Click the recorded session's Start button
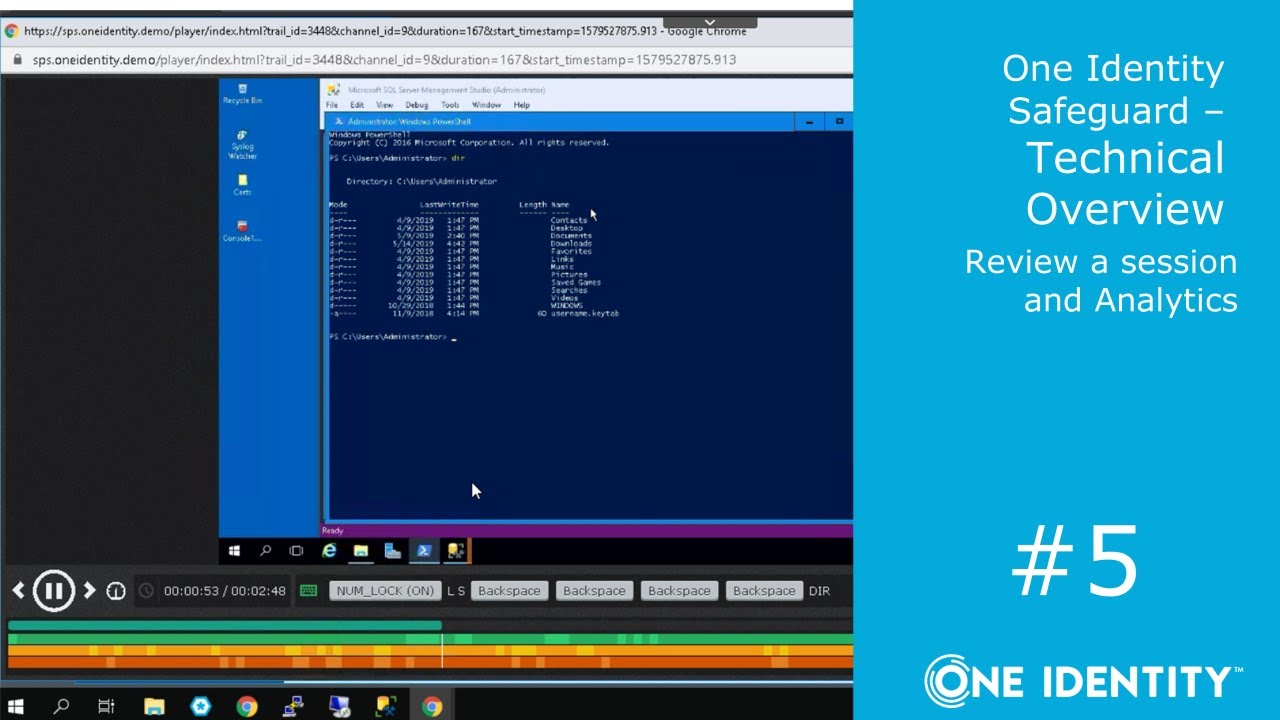This screenshot has width=1280, height=720. [235, 550]
